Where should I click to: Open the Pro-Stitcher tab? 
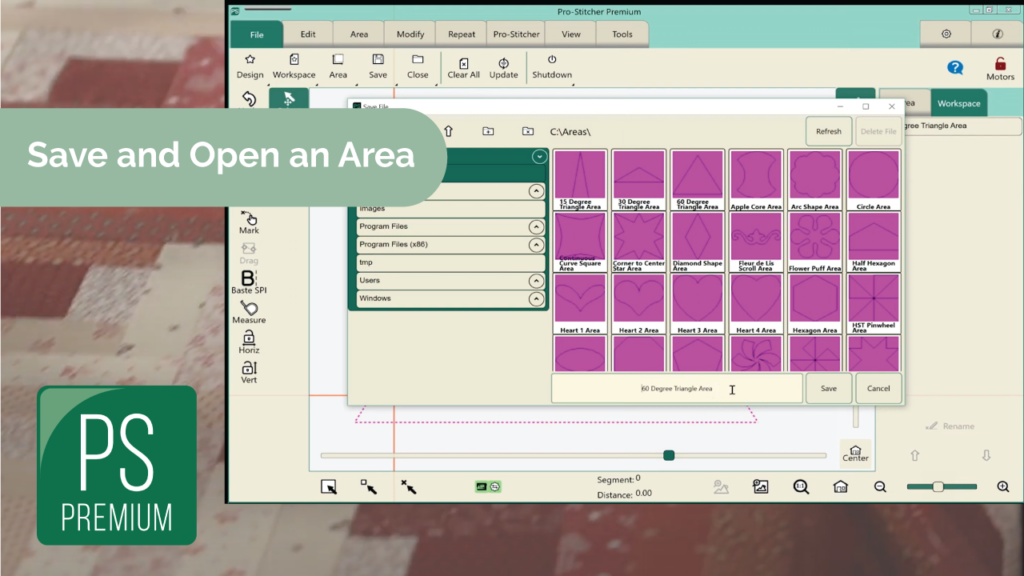516,34
